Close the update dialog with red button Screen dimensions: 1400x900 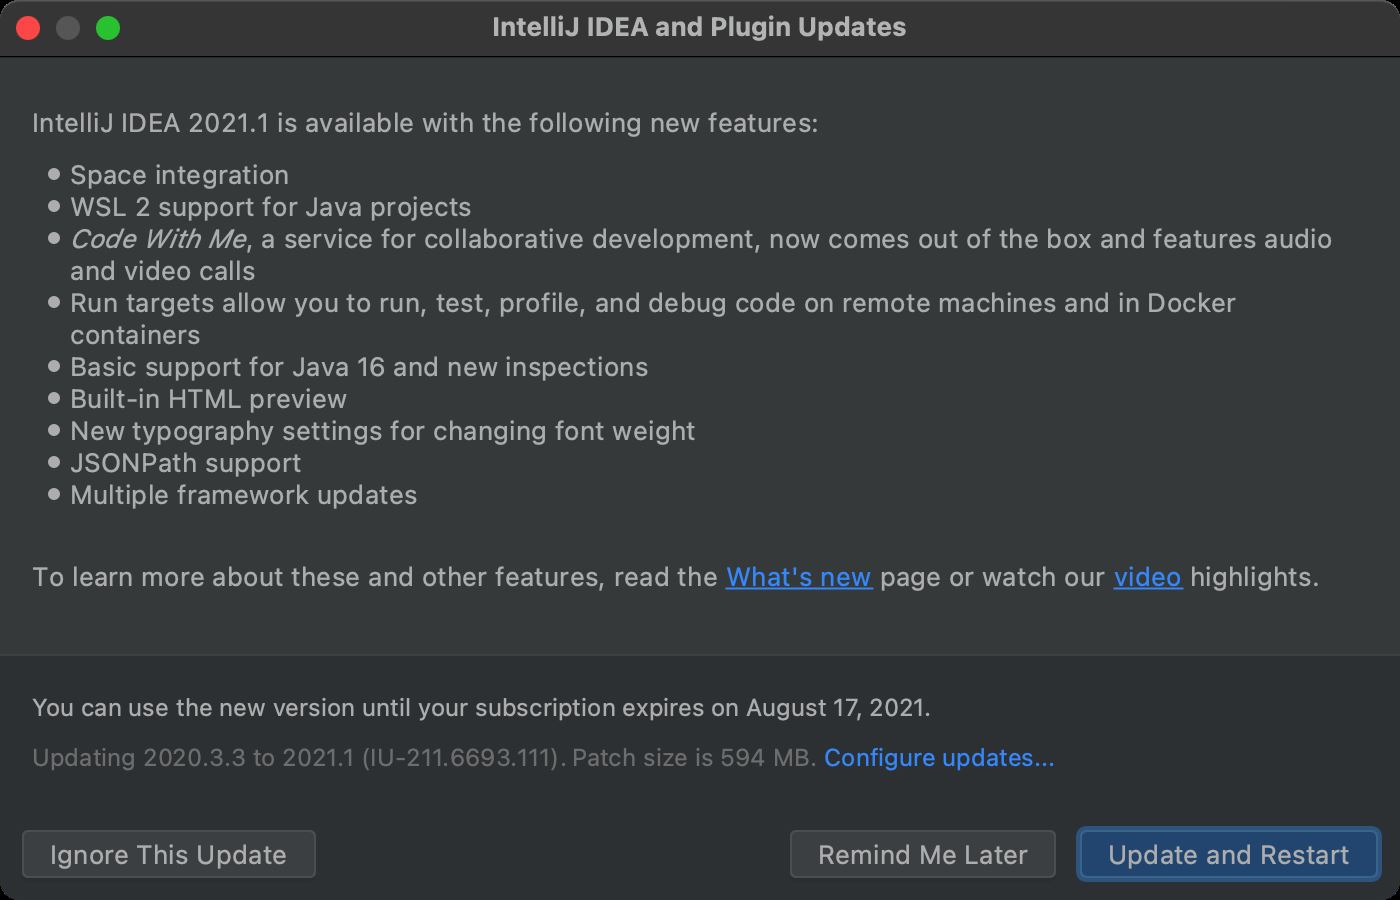28,28
